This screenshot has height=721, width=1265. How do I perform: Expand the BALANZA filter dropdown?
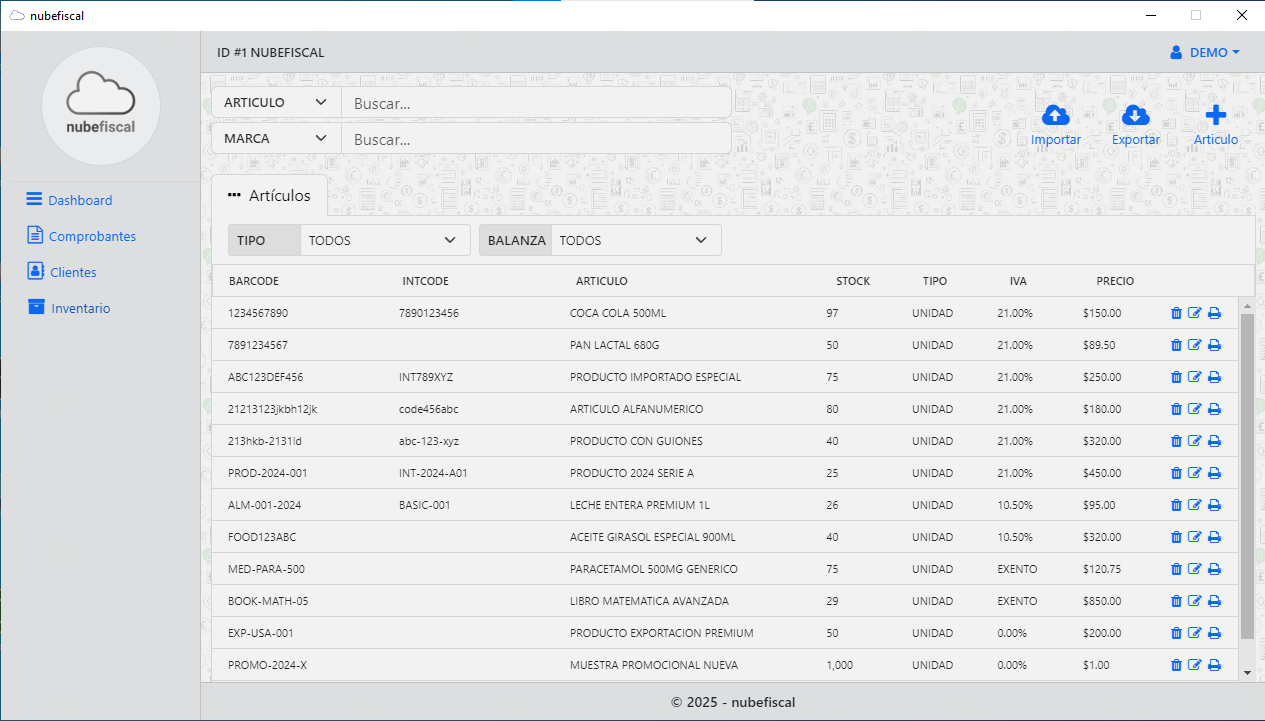pyautogui.click(x=635, y=241)
